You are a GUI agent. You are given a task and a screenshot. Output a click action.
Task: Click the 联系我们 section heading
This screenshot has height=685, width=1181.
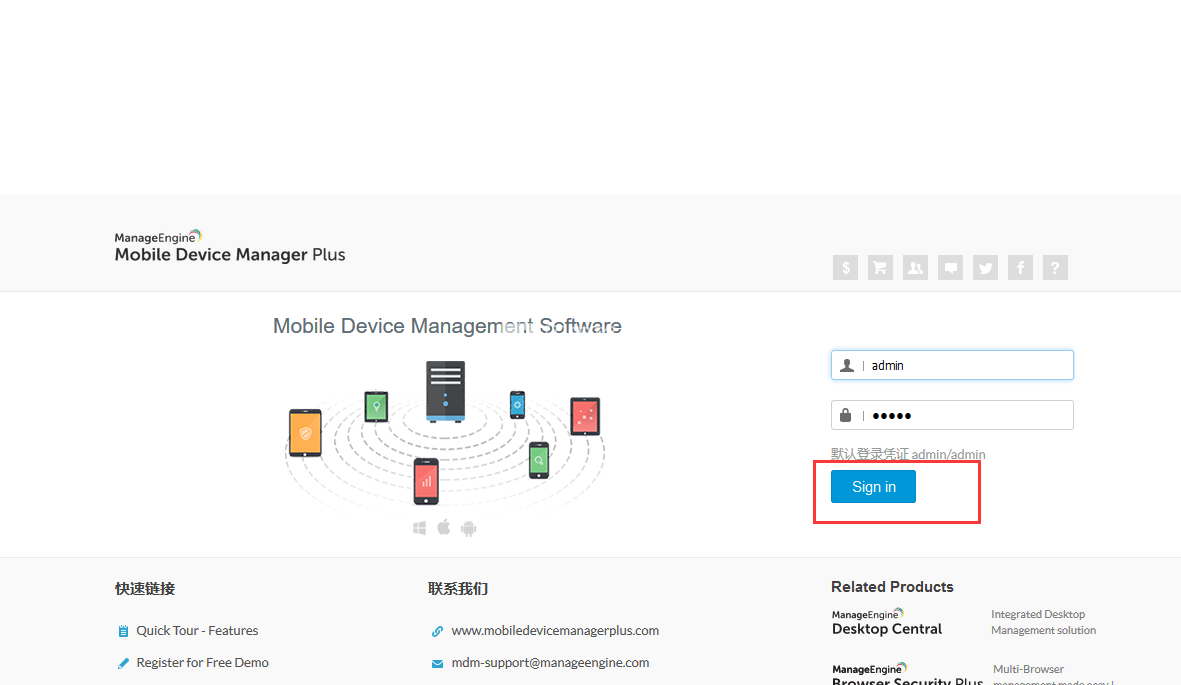tap(458, 589)
